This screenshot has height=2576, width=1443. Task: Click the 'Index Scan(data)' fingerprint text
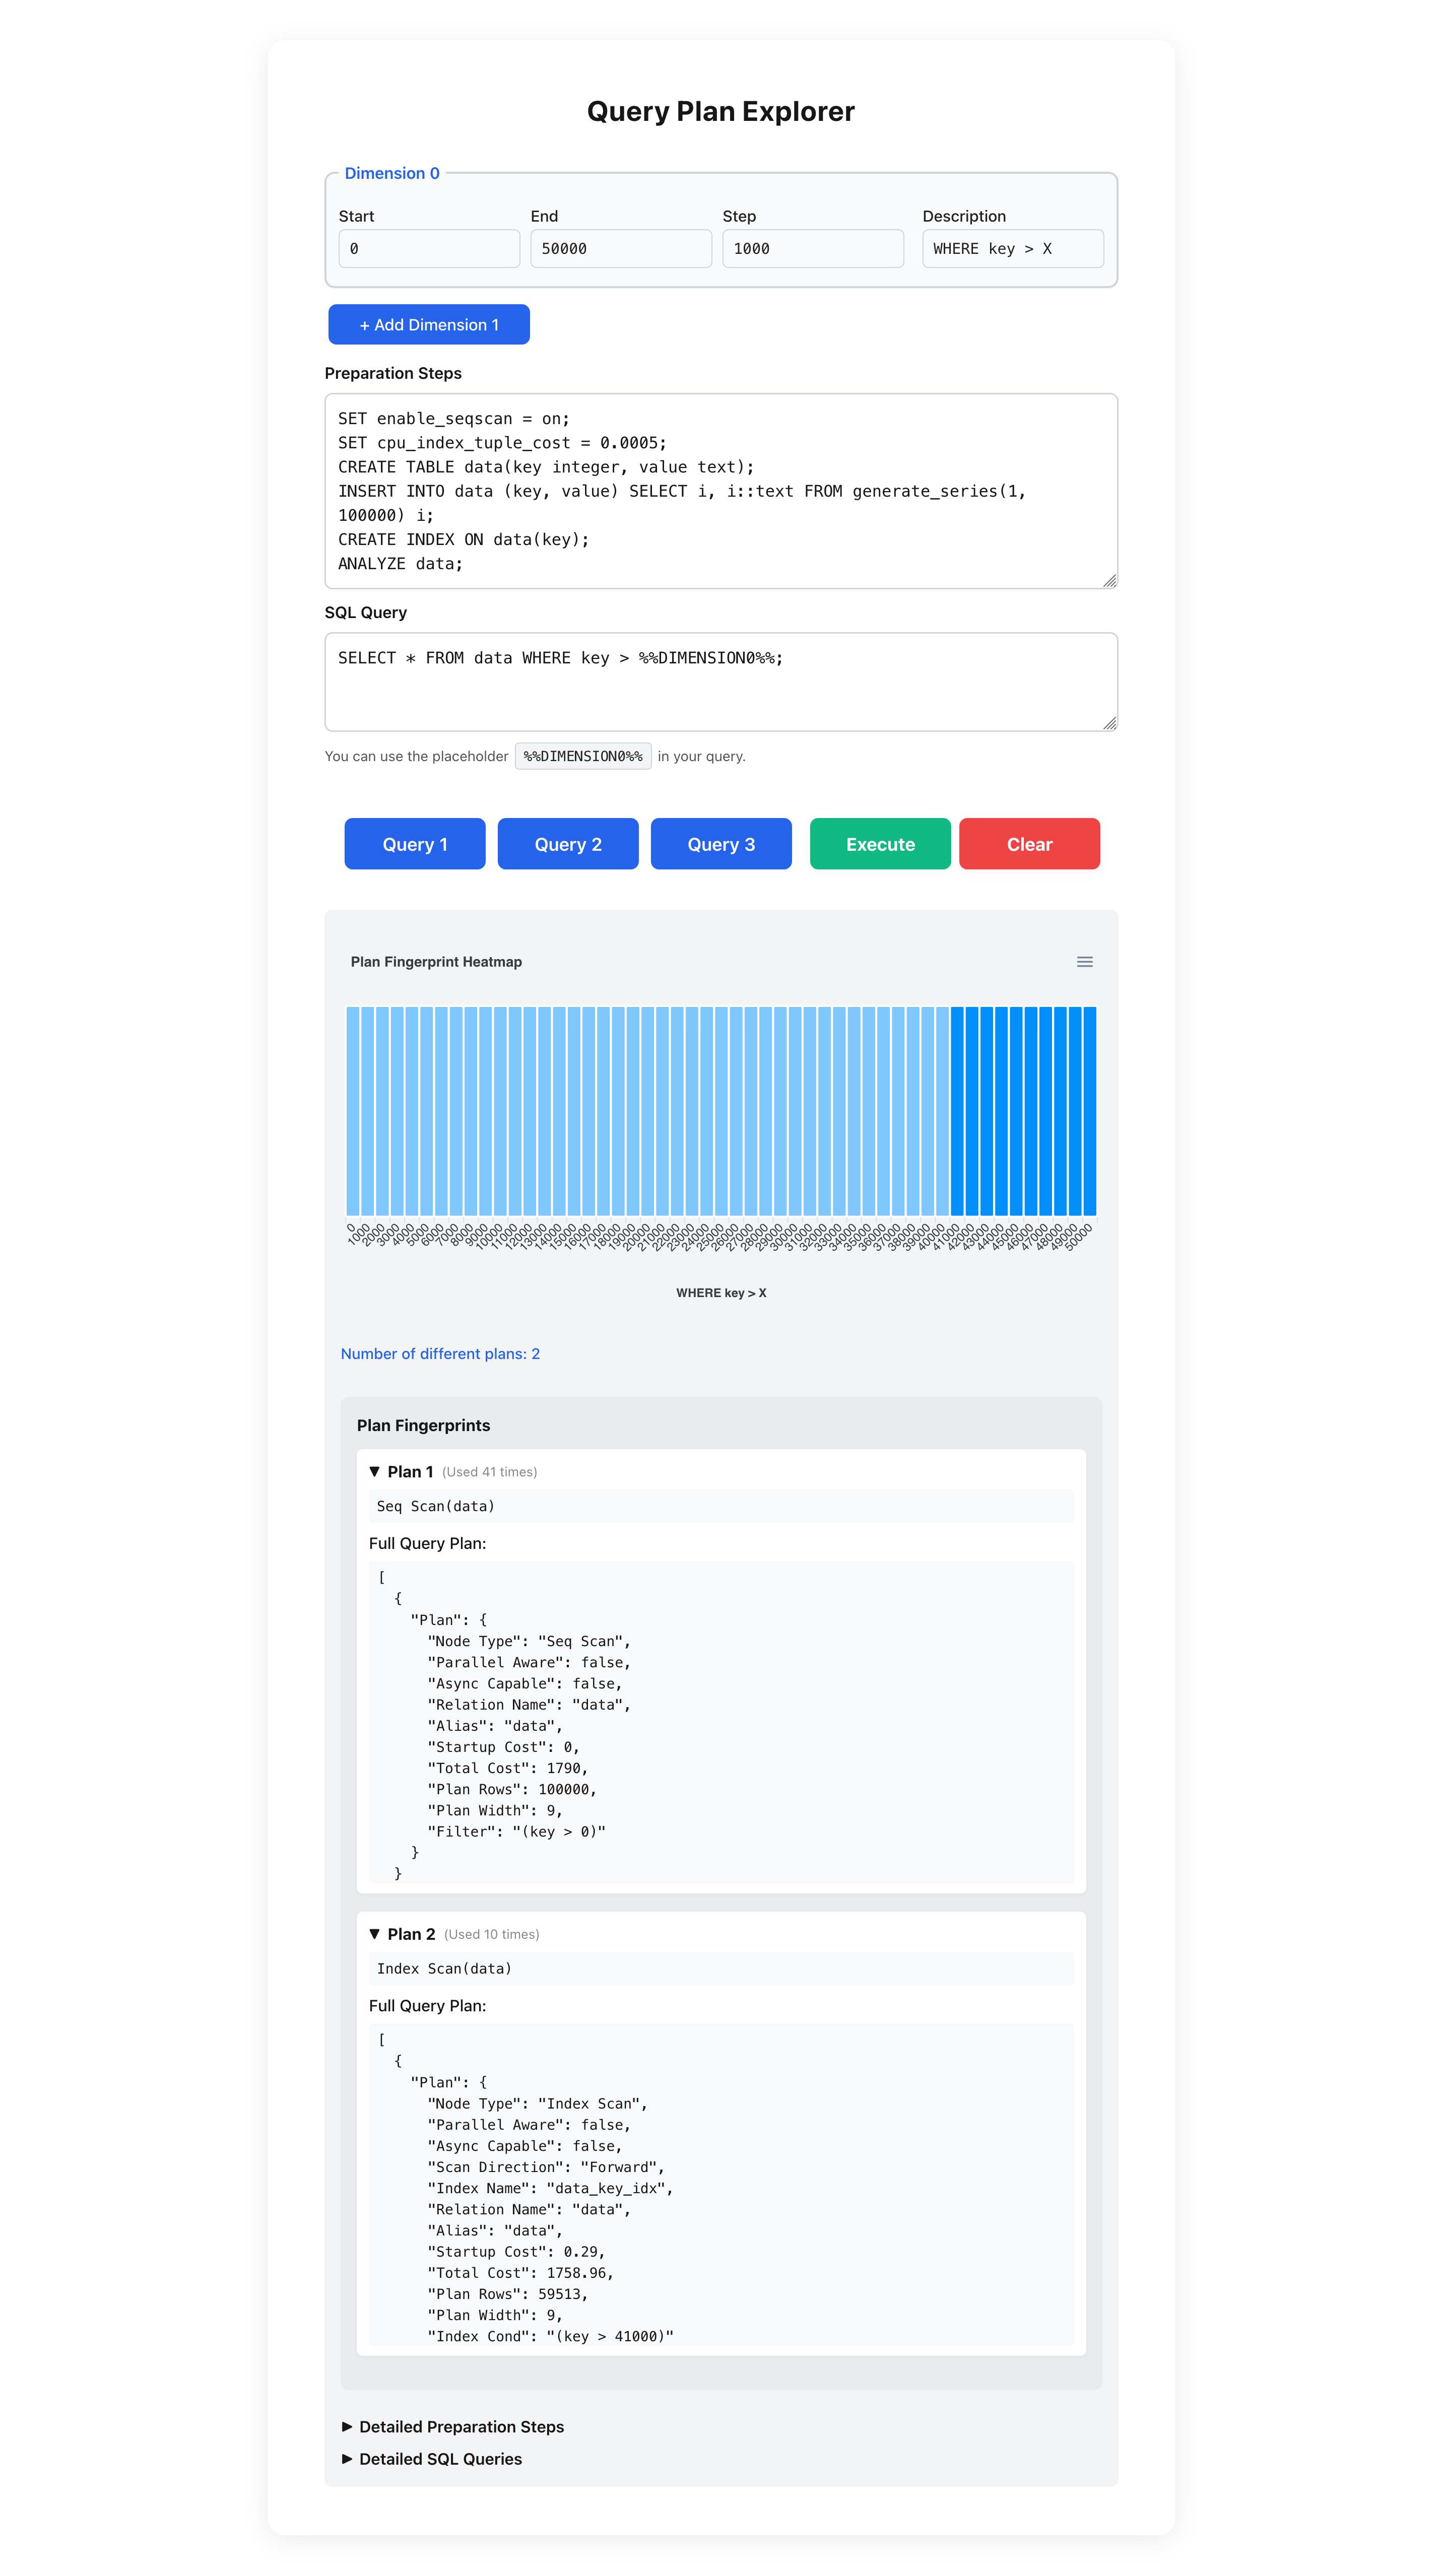[444, 1969]
